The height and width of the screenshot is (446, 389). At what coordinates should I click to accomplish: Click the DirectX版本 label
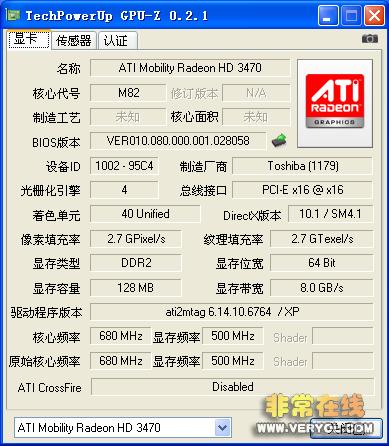pyautogui.click(x=252, y=216)
